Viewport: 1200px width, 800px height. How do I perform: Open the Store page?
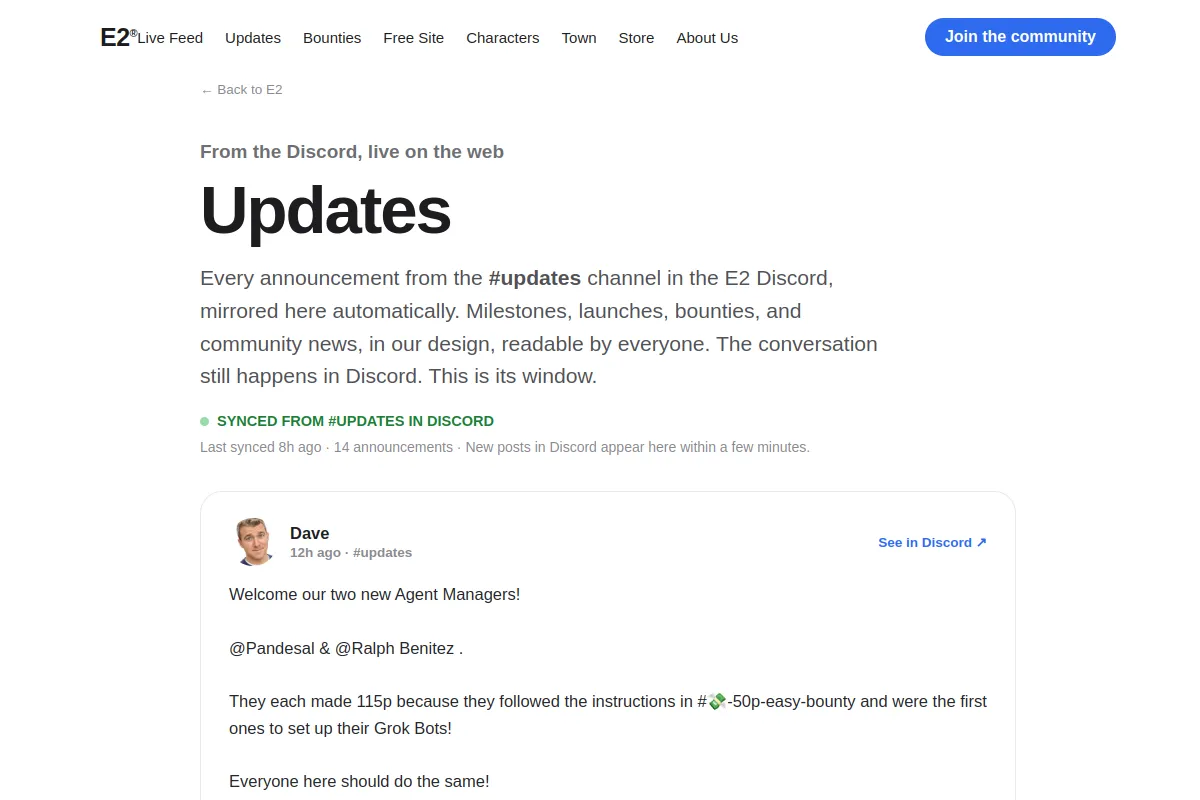(x=636, y=38)
